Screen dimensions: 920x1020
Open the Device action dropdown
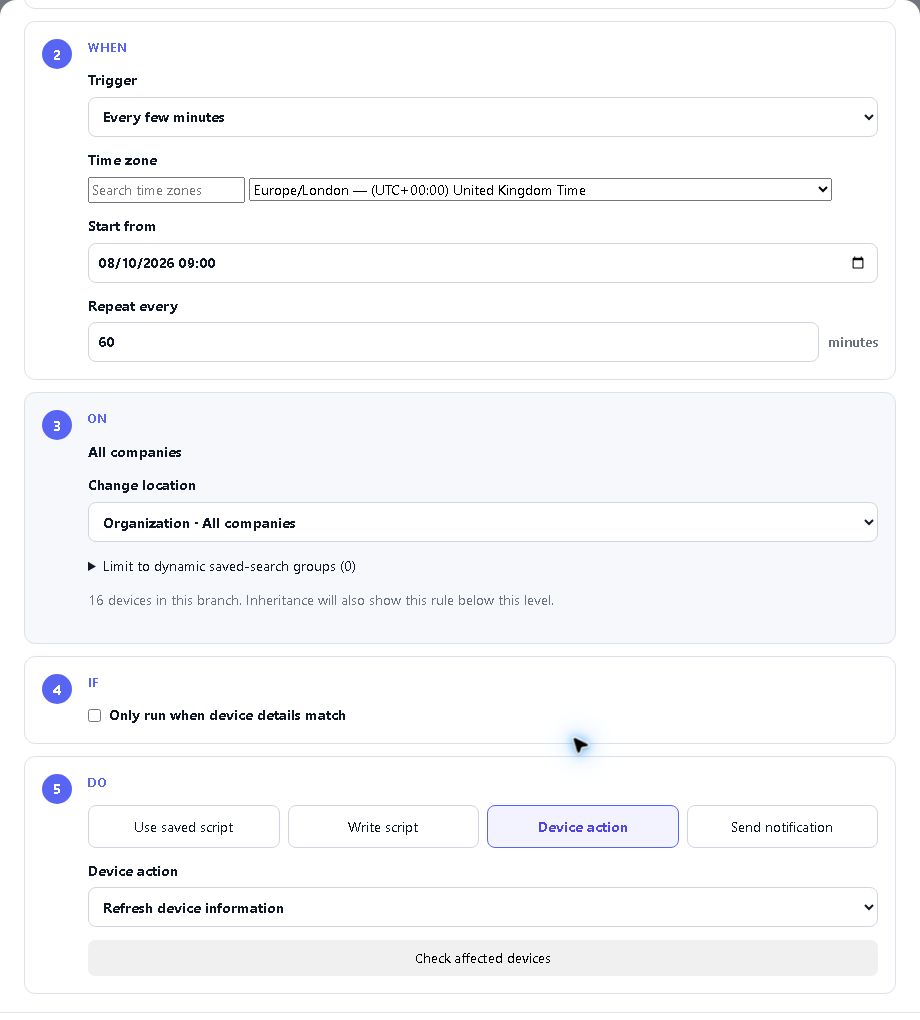tap(483, 907)
